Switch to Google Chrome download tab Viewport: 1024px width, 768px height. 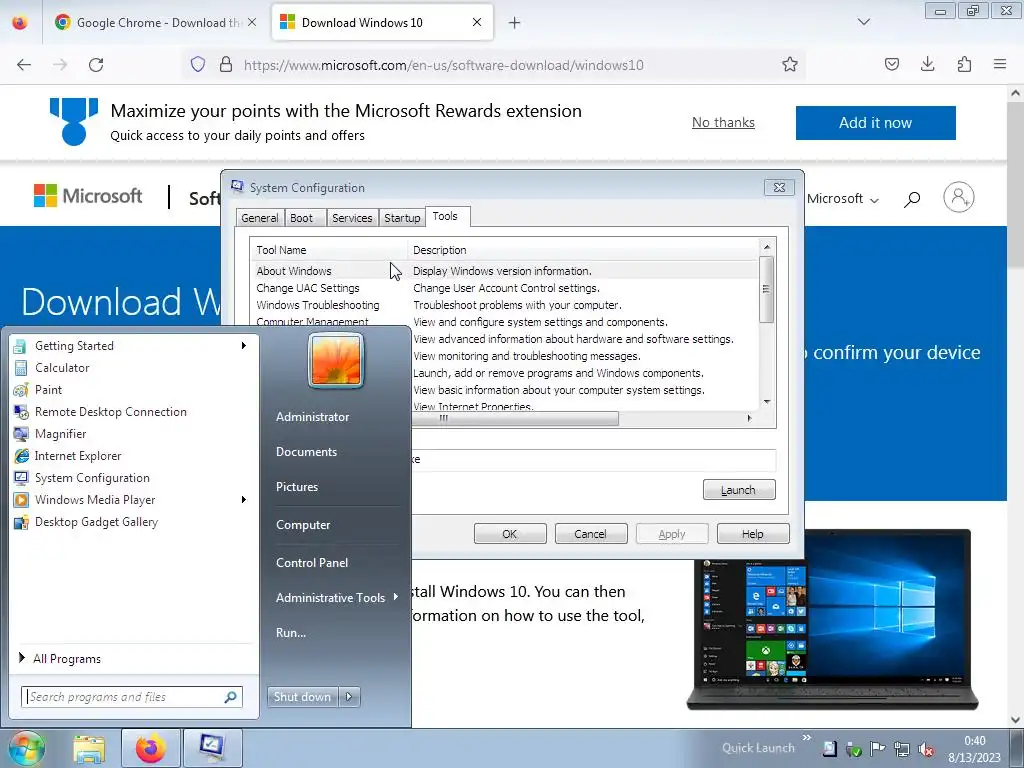tap(155, 23)
